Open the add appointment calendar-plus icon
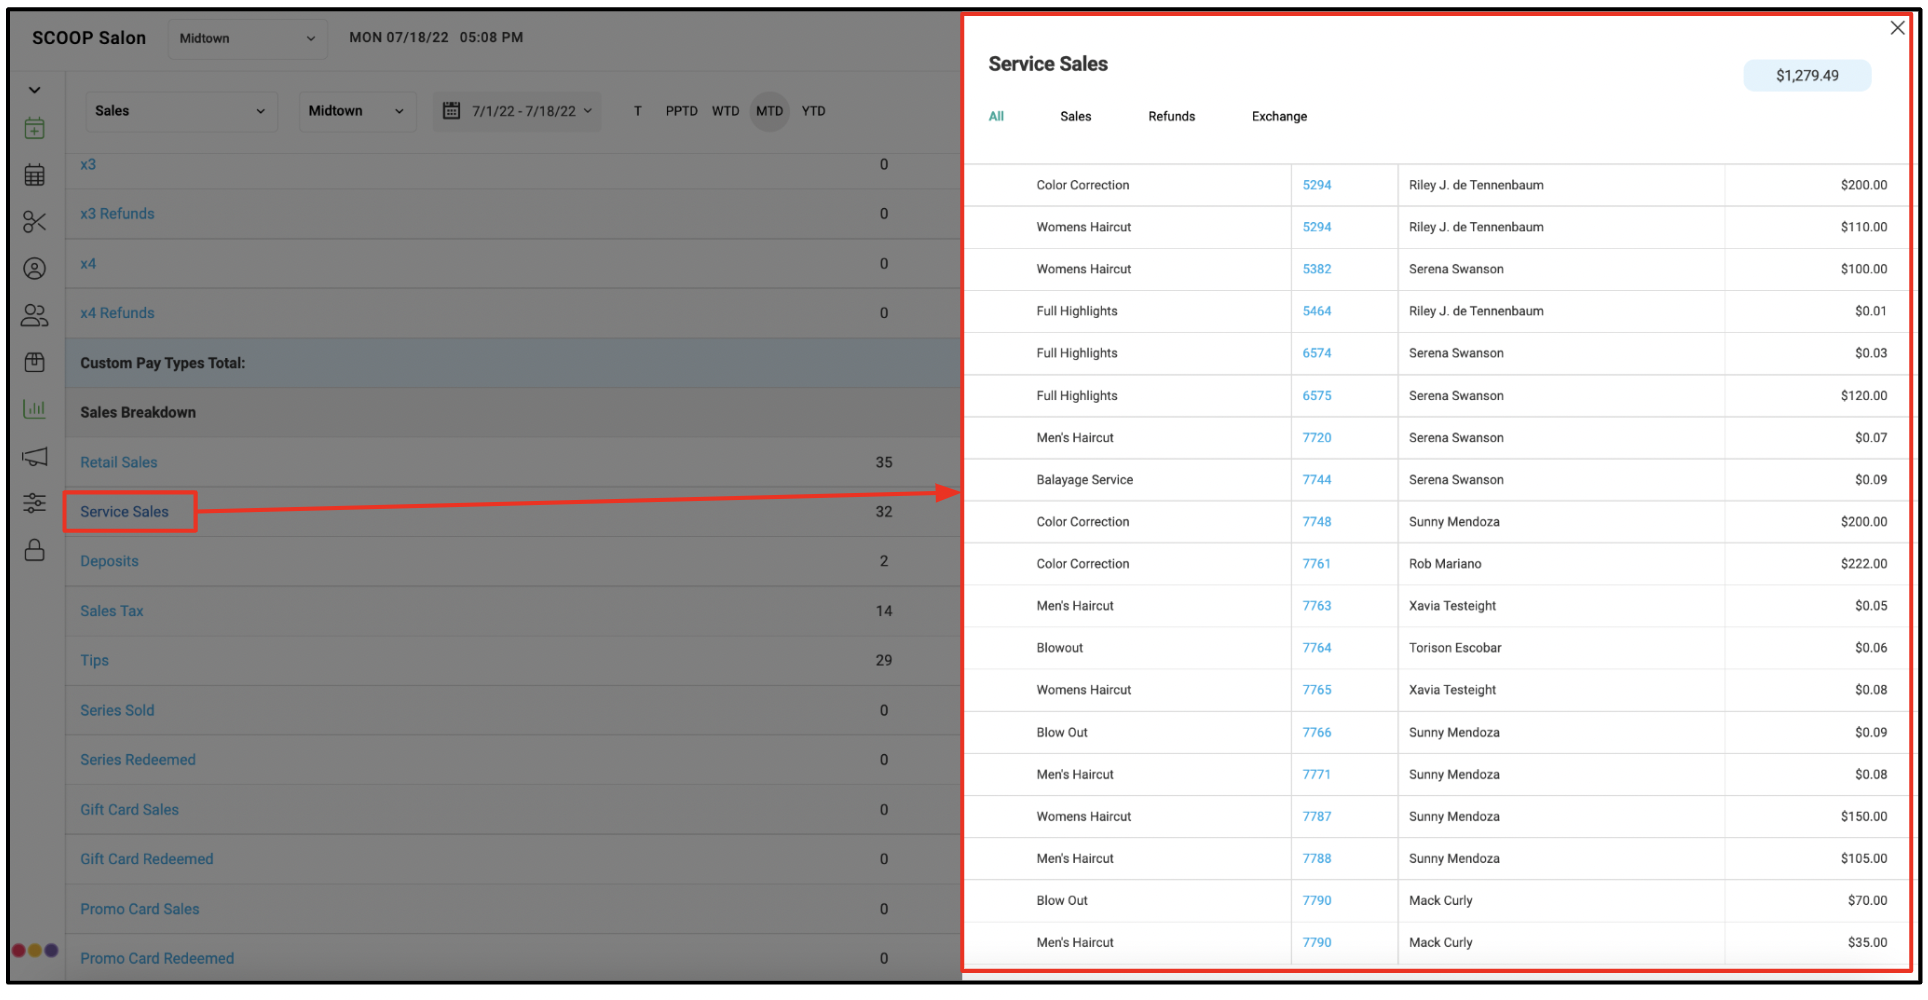Image resolution: width=1928 pixels, height=1000 pixels. [x=34, y=128]
